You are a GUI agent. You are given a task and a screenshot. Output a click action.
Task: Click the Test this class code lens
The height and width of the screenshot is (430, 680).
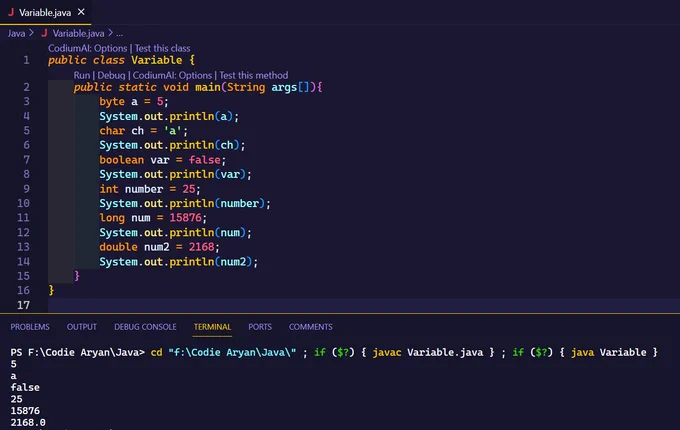point(162,48)
